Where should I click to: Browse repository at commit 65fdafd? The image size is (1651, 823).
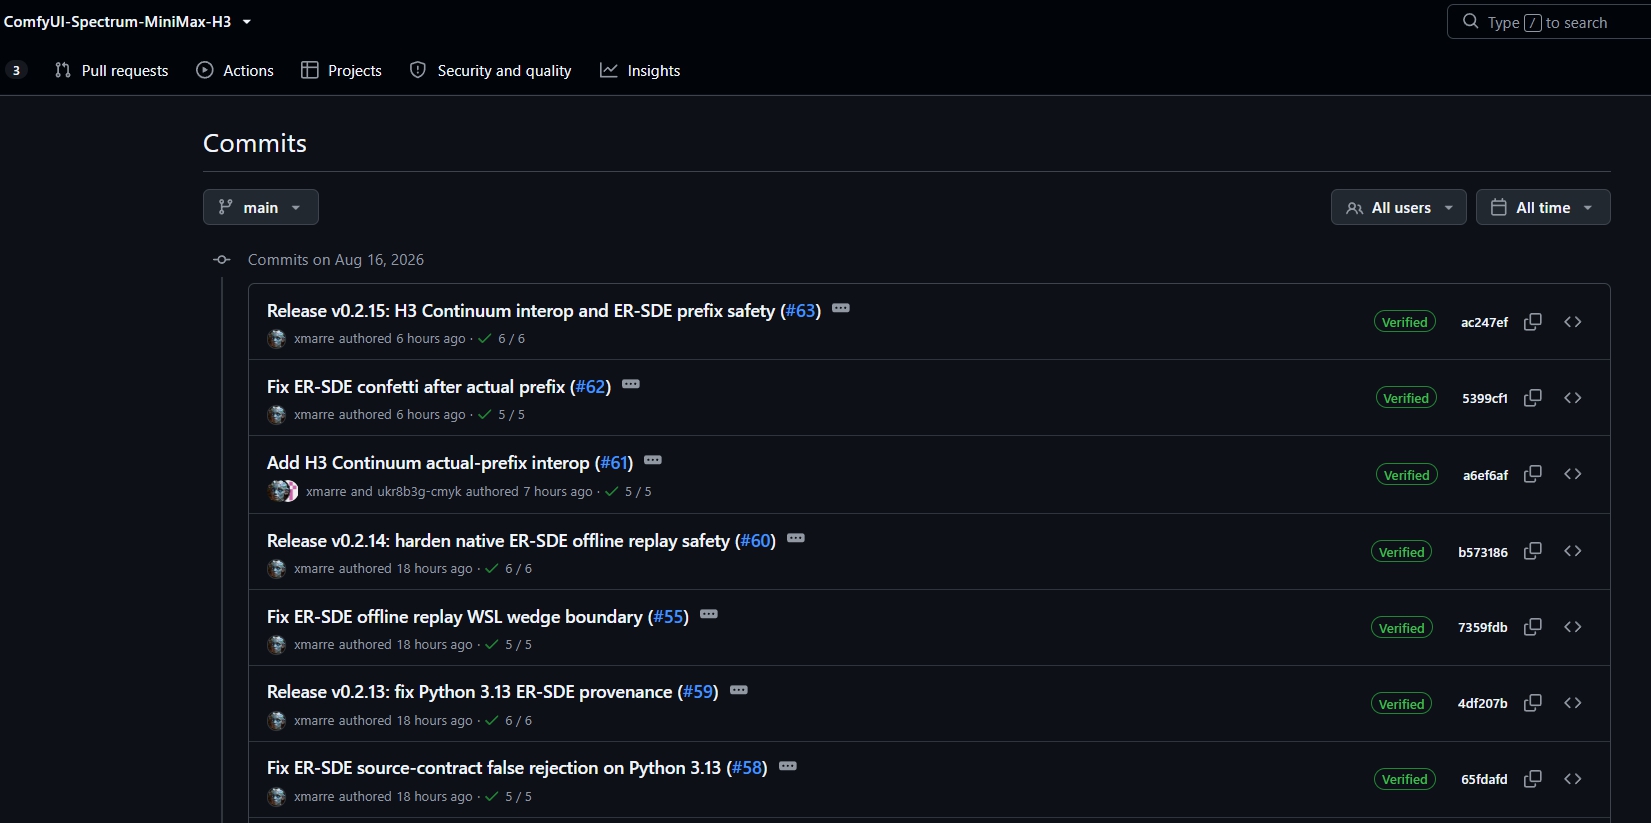(1573, 779)
